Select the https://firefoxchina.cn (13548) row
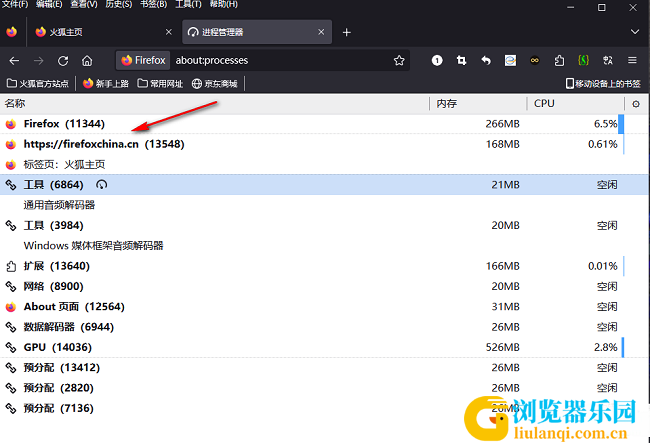The height and width of the screenshot is (443, 650). click(x=324, y=144)
